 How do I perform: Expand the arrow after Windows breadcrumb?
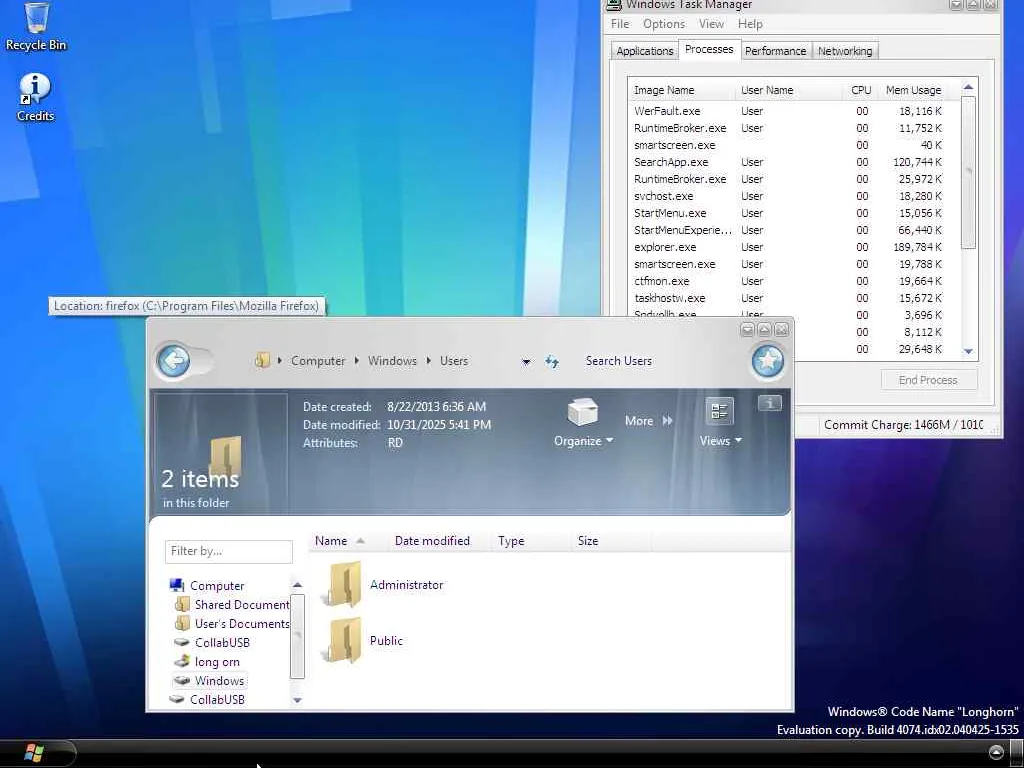tap(429, 360)
